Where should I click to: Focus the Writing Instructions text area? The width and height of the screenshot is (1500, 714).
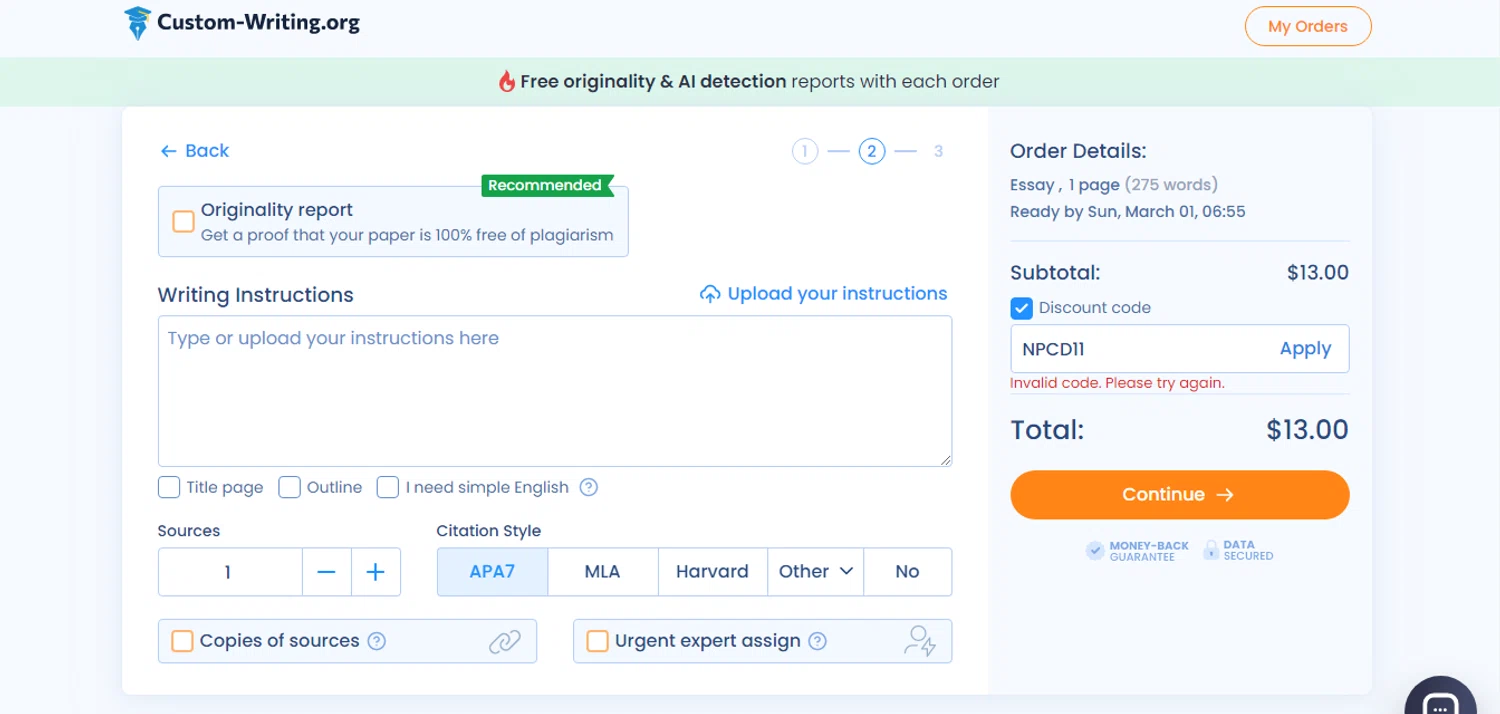point(555,391)
